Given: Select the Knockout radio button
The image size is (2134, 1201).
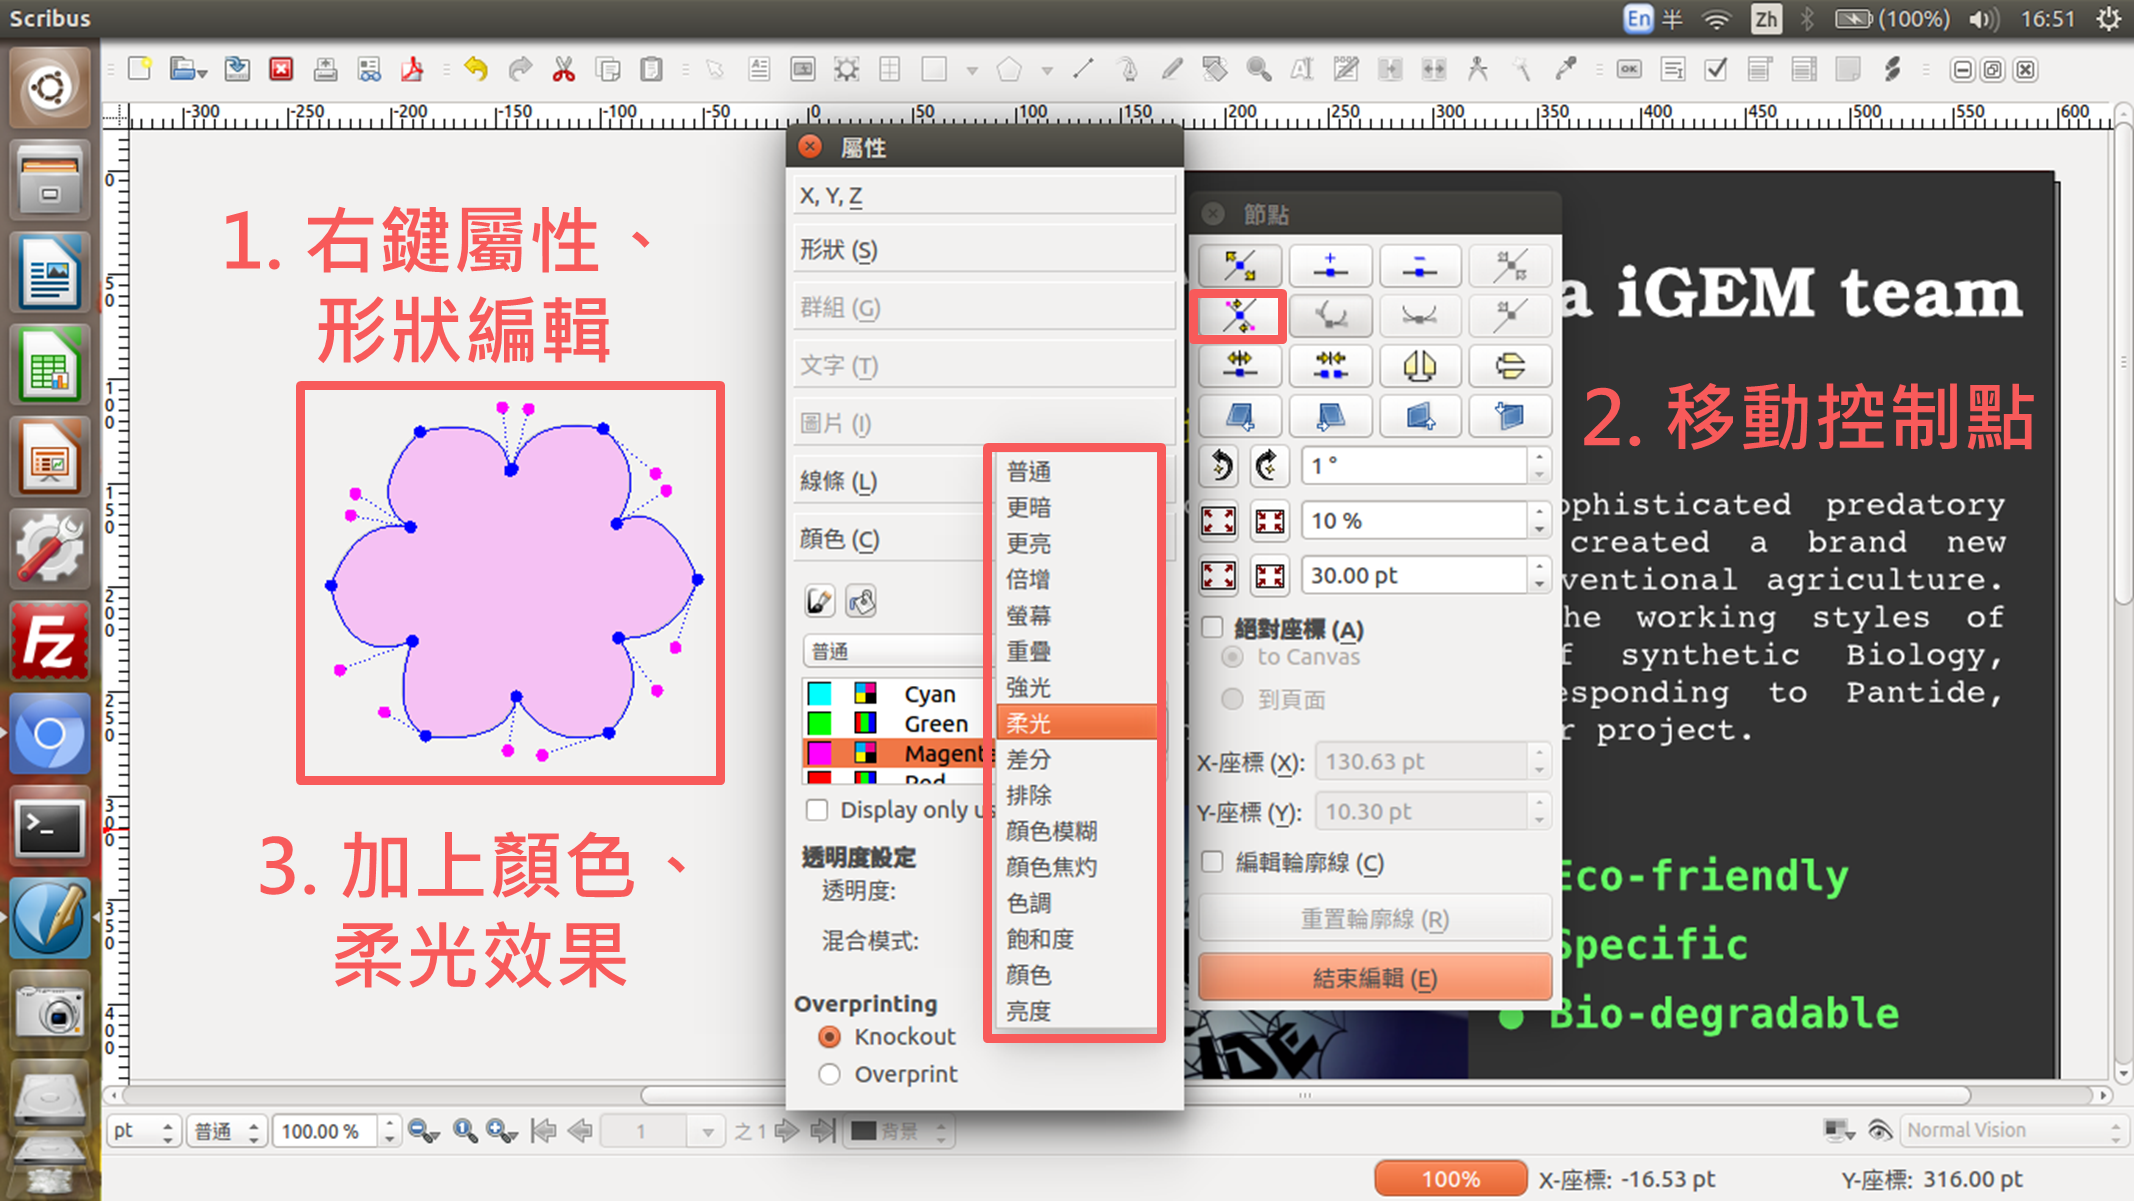Looking at the screenshot, I should point(829,1036).
